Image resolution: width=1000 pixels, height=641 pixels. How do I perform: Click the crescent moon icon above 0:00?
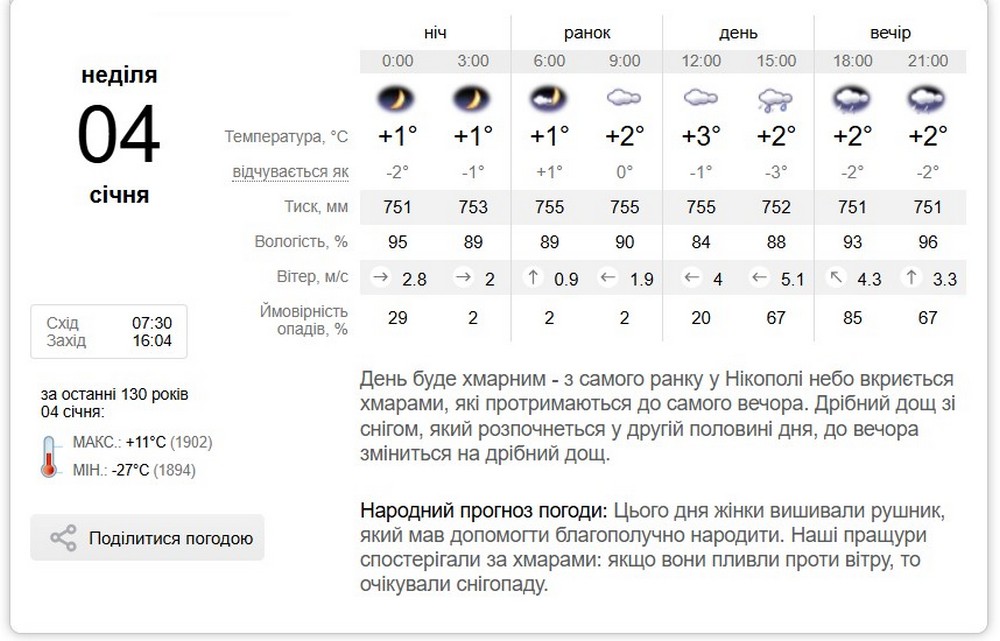(397, 99)
